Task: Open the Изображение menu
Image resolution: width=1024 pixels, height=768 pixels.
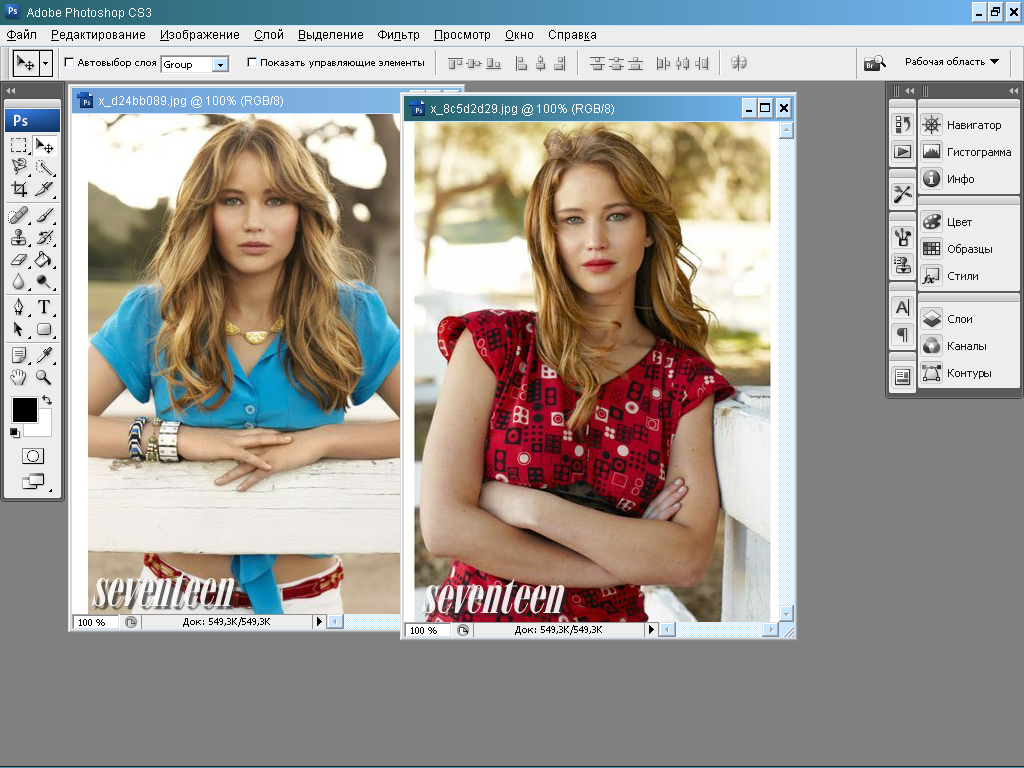Action: pos(200,35)
